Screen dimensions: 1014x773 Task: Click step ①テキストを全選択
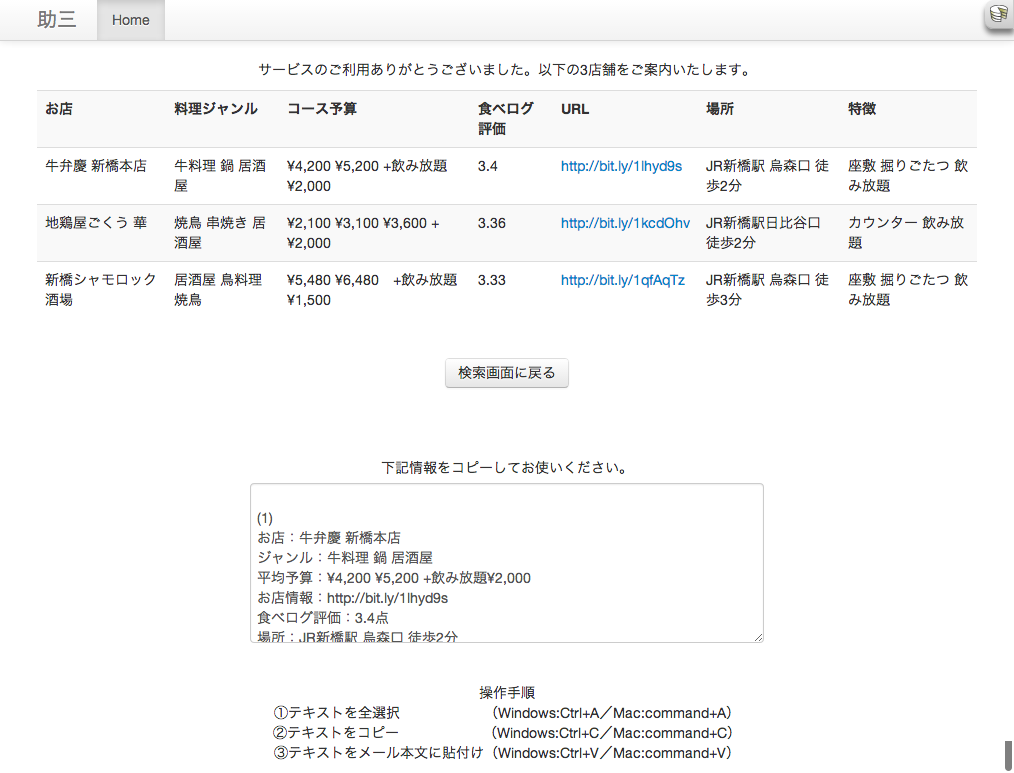click(x=336, y=713)
